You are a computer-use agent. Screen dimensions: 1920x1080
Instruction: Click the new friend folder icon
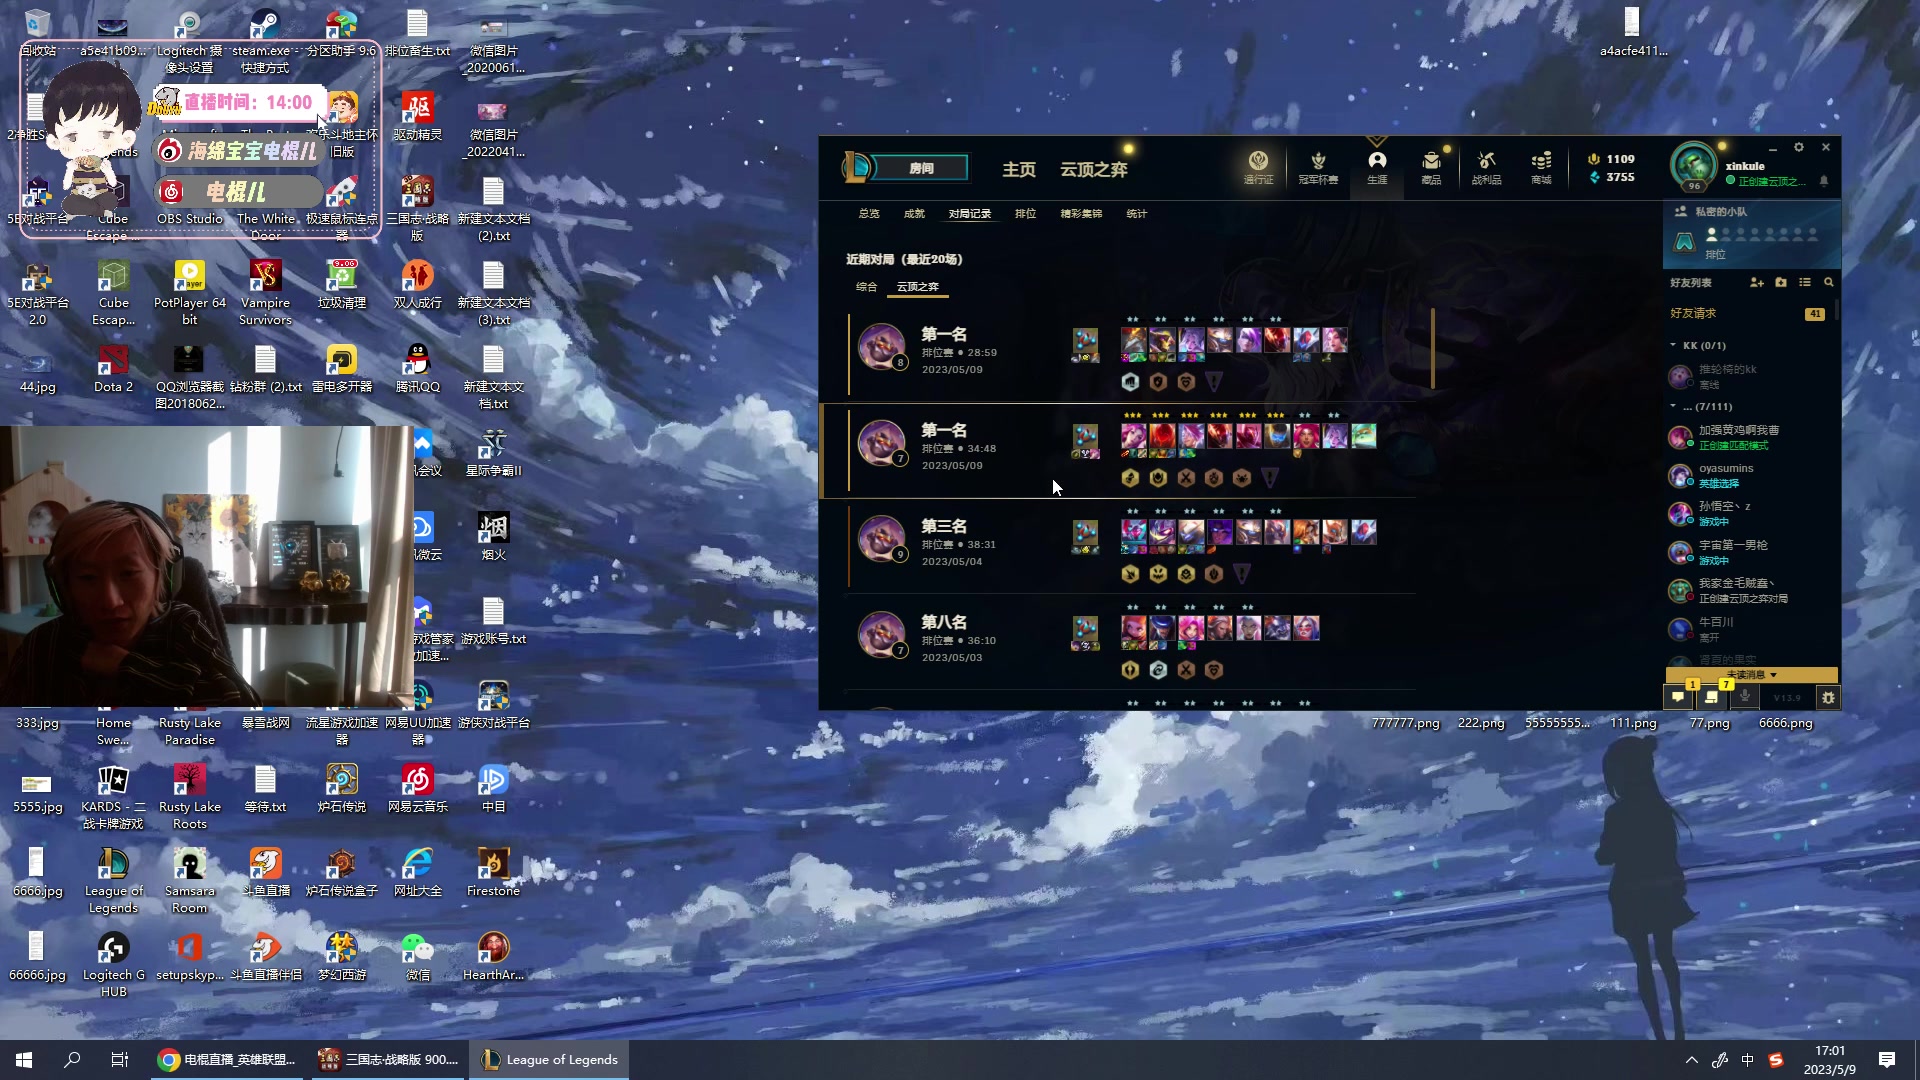(1781, 283)
